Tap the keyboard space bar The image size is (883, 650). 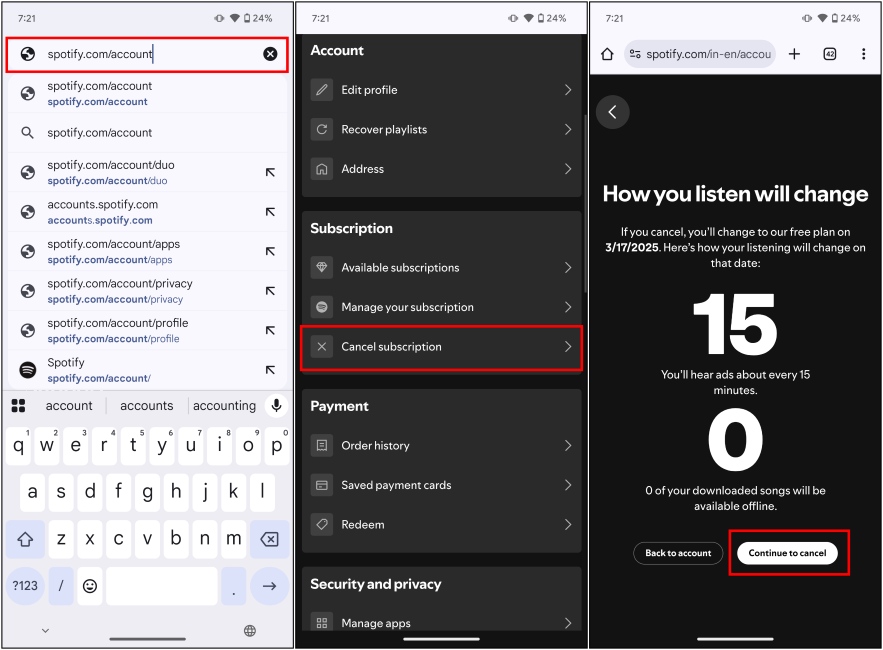[162, 586]
